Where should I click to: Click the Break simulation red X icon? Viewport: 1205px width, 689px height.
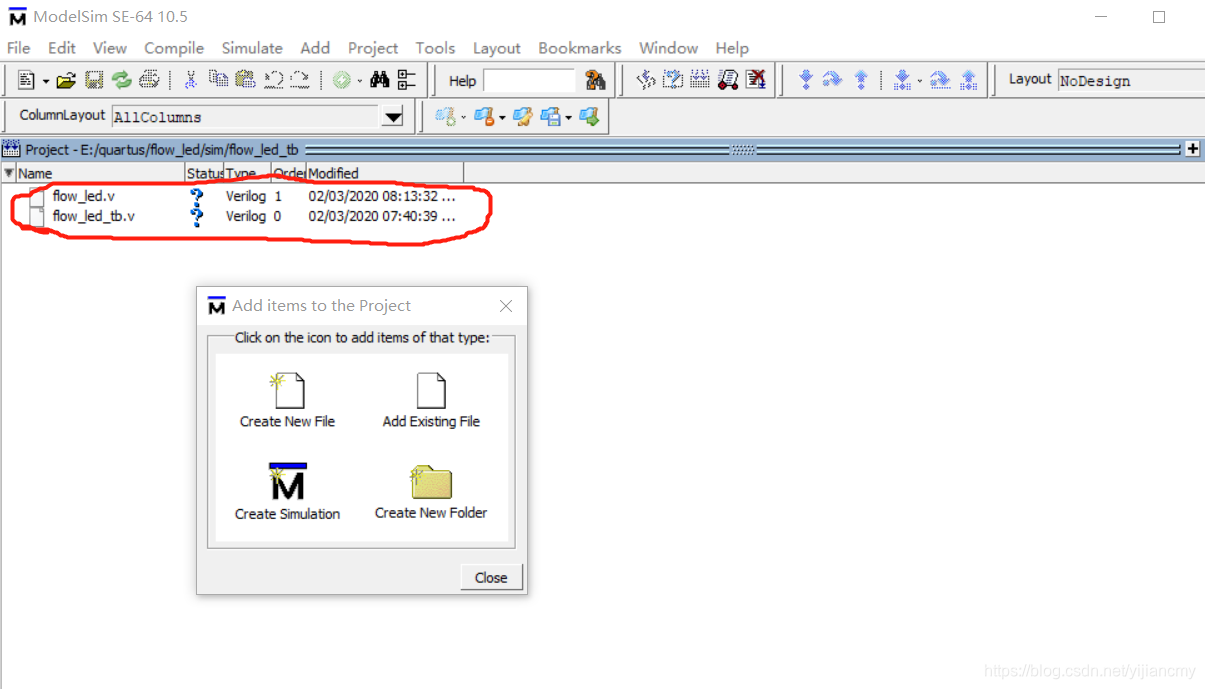click(x=756, y=80)
